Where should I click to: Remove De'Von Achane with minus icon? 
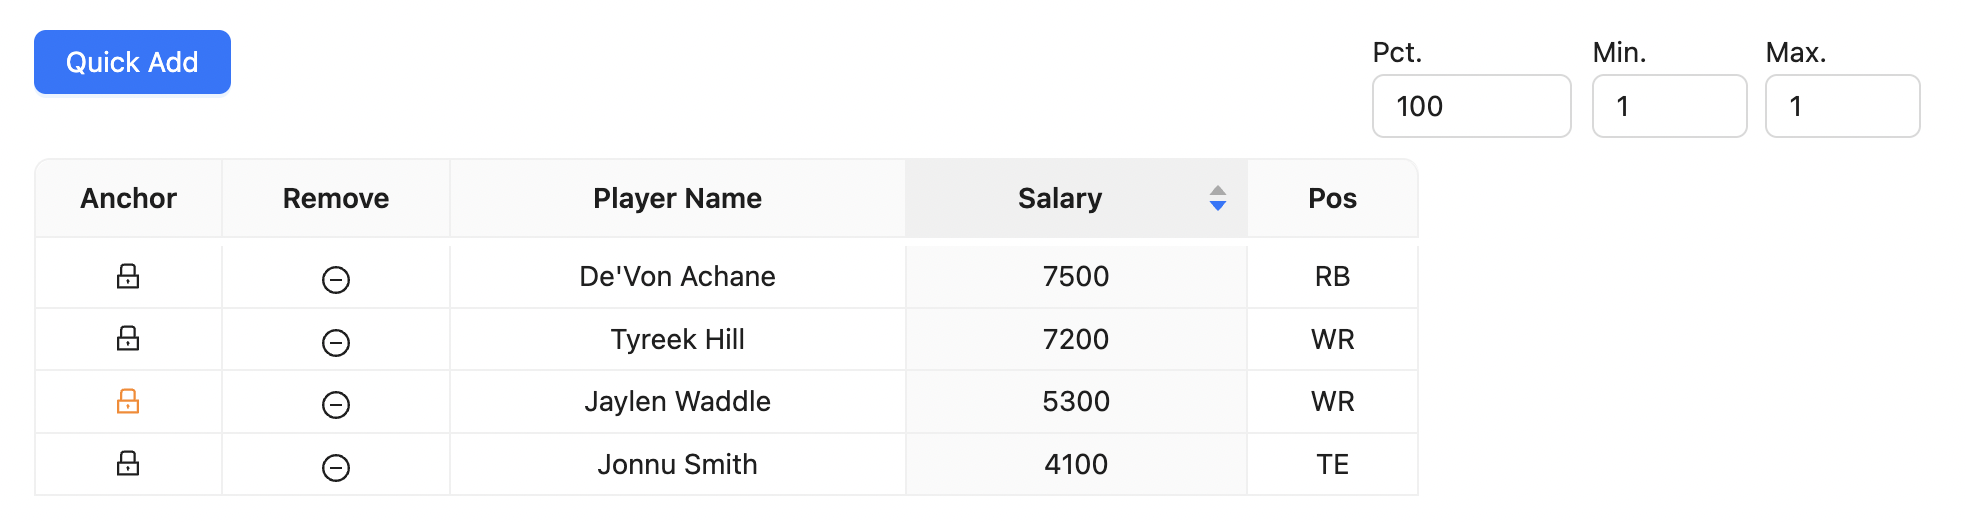coord(336,280)
